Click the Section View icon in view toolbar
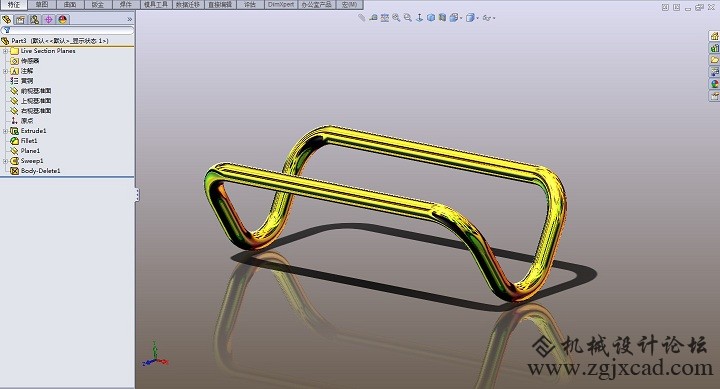 [442, 17]
